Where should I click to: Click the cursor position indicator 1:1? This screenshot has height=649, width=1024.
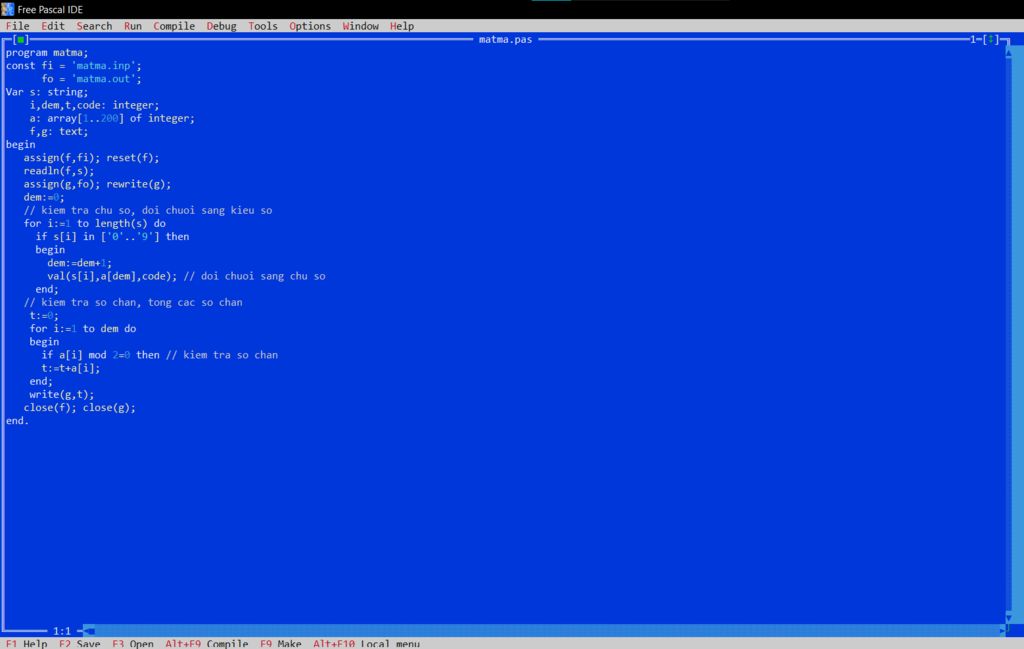coord(62,631)
